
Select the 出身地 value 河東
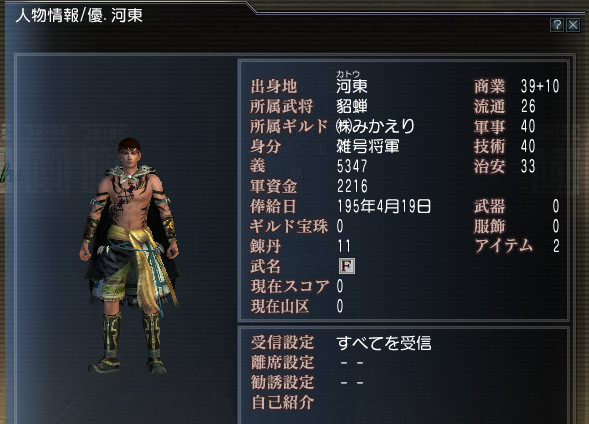click(352, 86)
